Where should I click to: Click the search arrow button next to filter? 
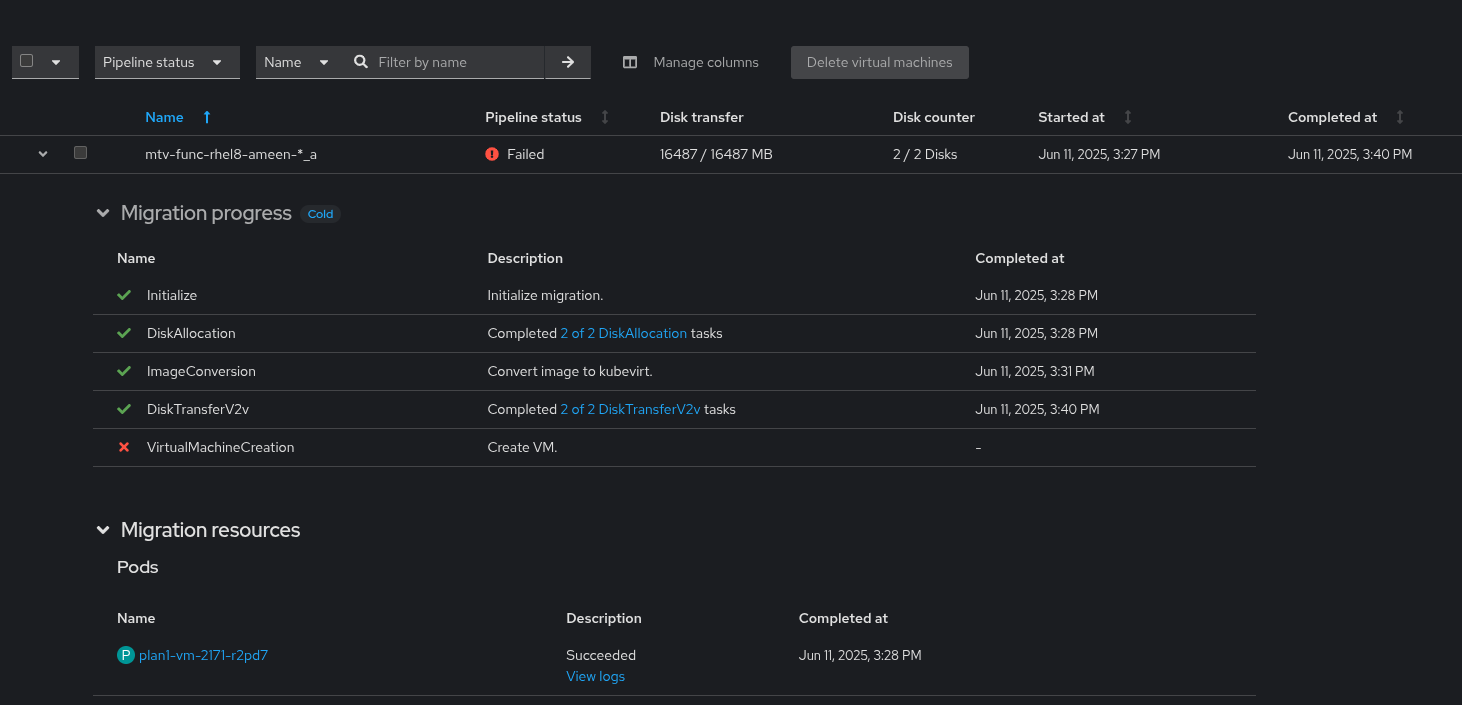pos(568,62)
